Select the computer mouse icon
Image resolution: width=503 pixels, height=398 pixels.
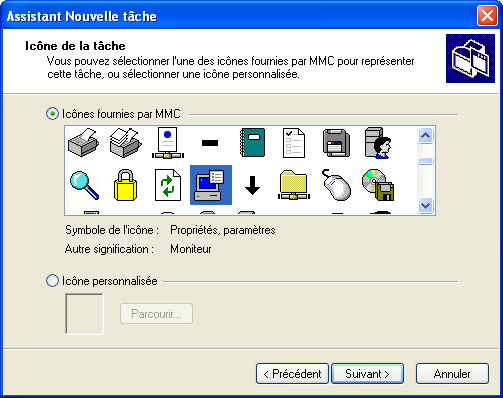coord(336,185)
